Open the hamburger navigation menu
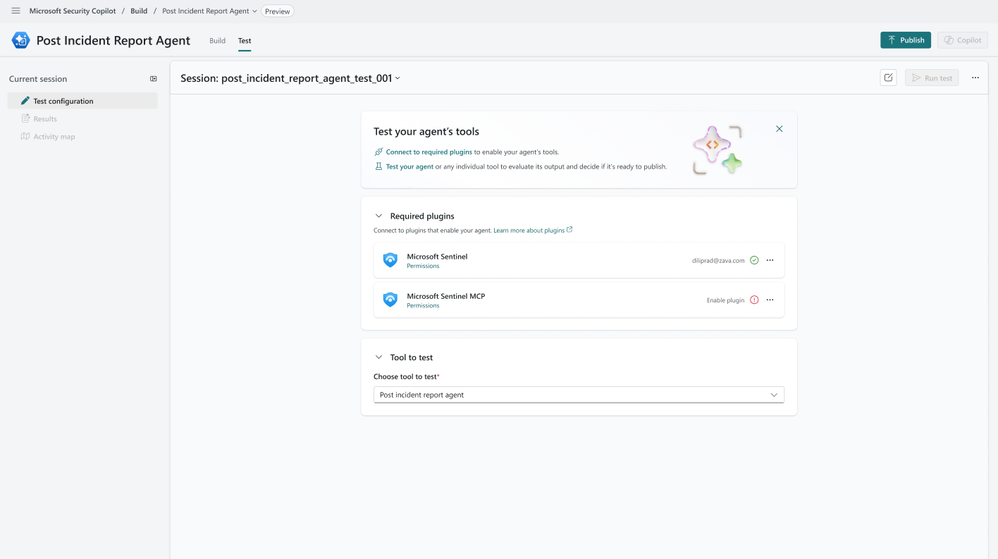 coord(15,11)
